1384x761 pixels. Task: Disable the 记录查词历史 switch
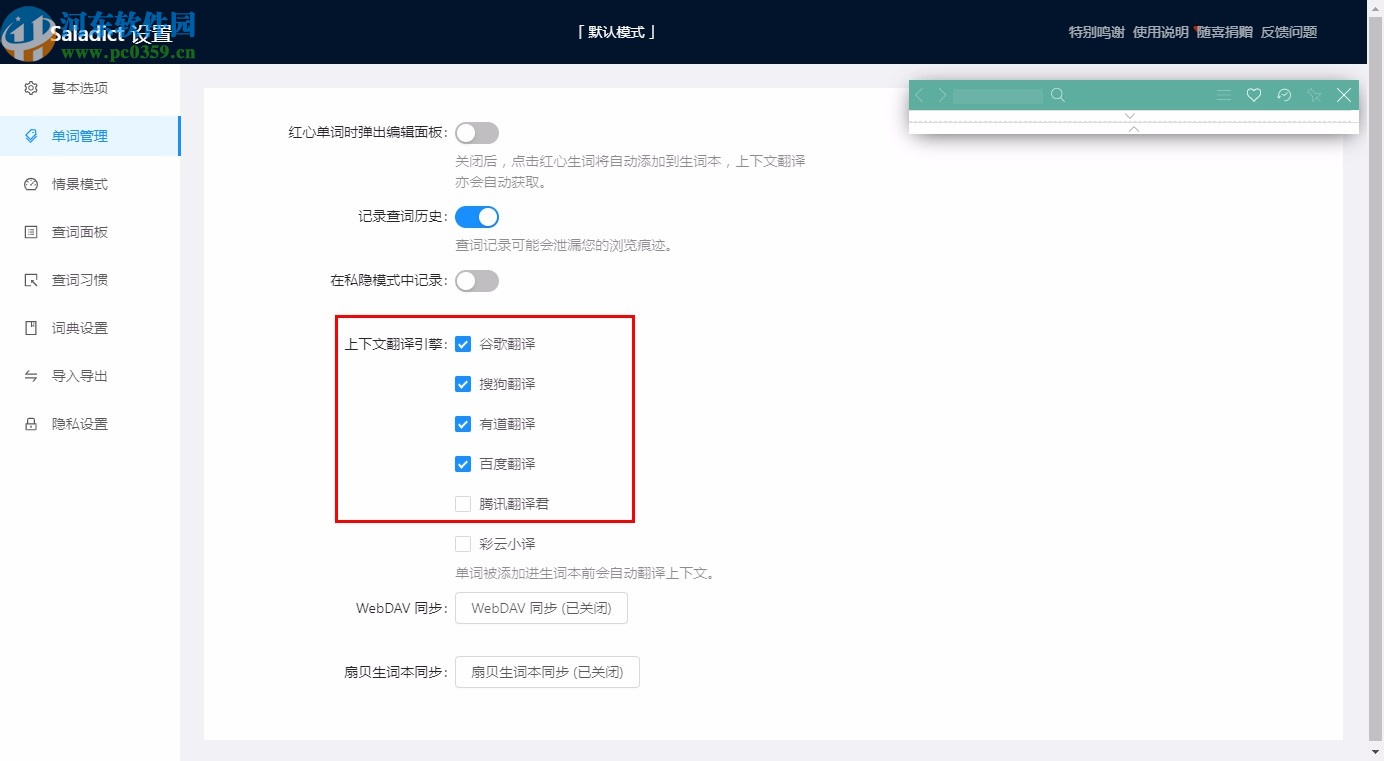tap(477, 216)
